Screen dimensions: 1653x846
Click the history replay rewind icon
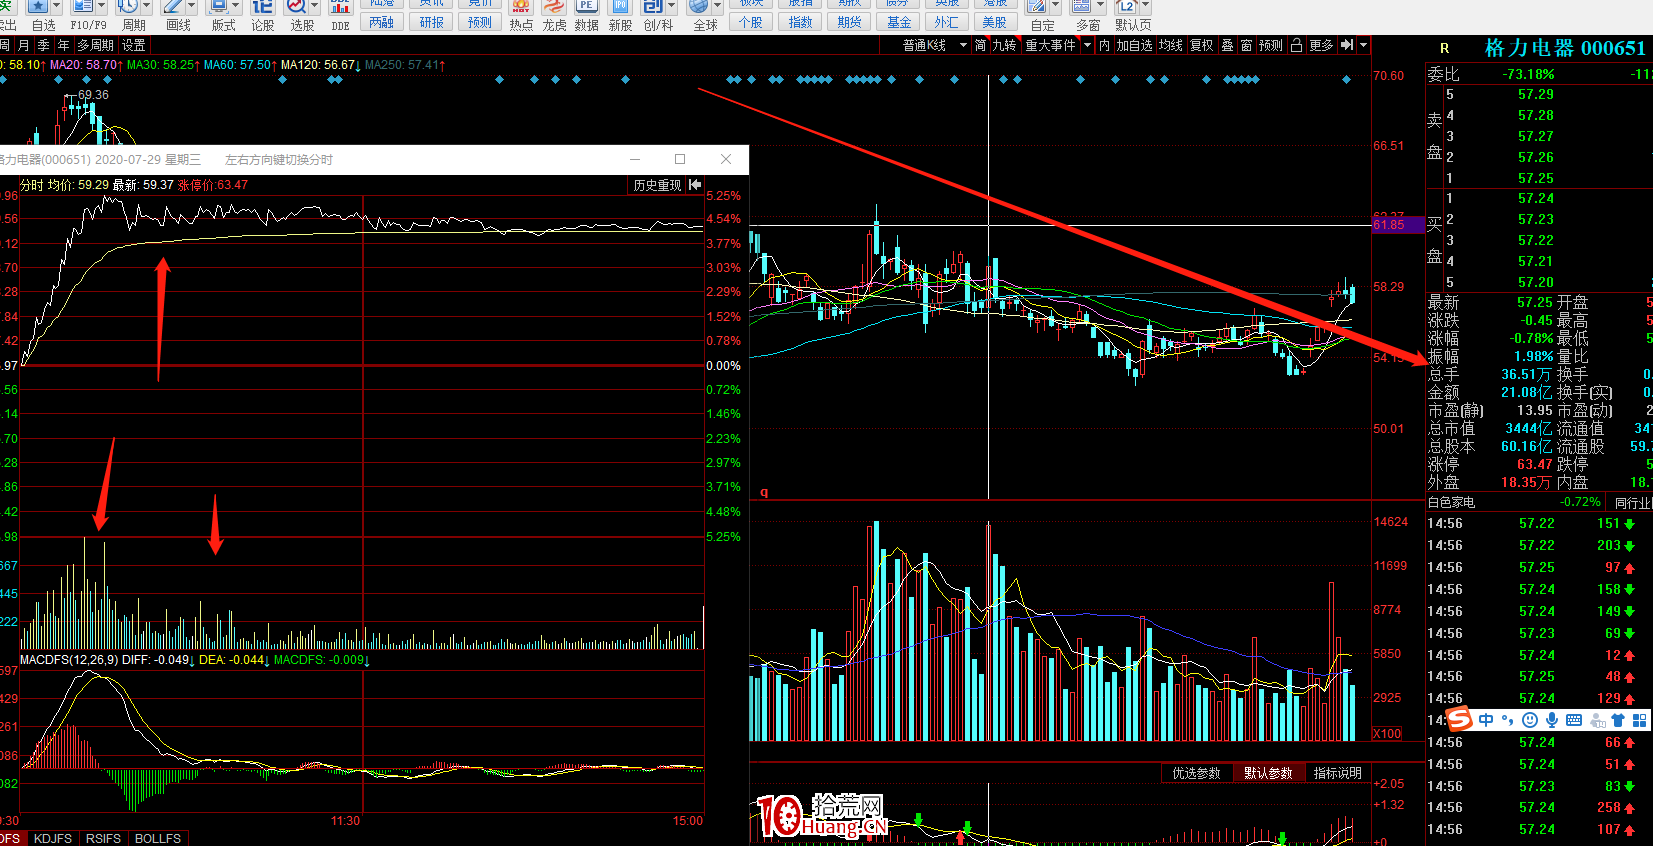695,185
